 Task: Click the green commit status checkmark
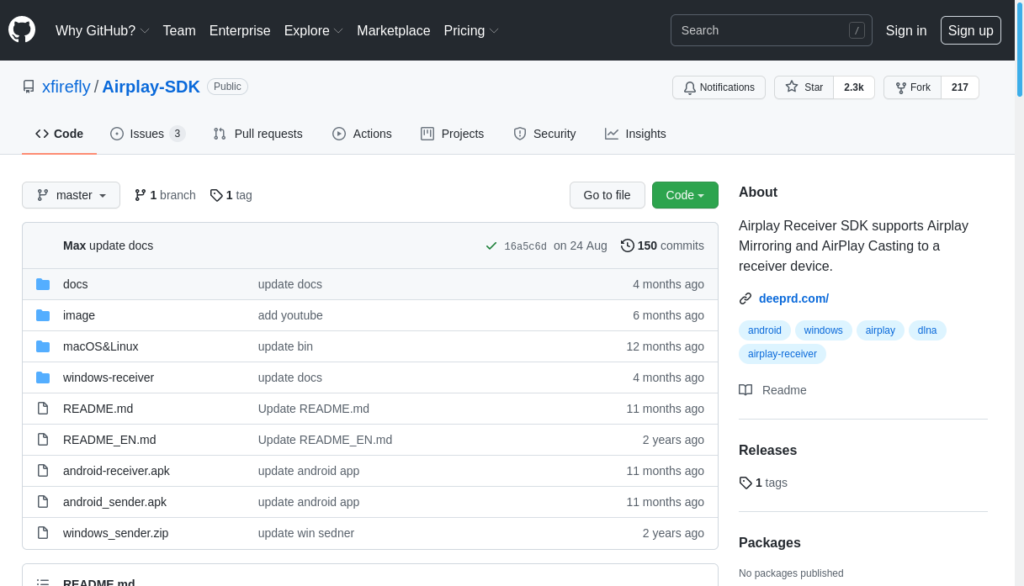pyautogui.click(x=491, y=246)
